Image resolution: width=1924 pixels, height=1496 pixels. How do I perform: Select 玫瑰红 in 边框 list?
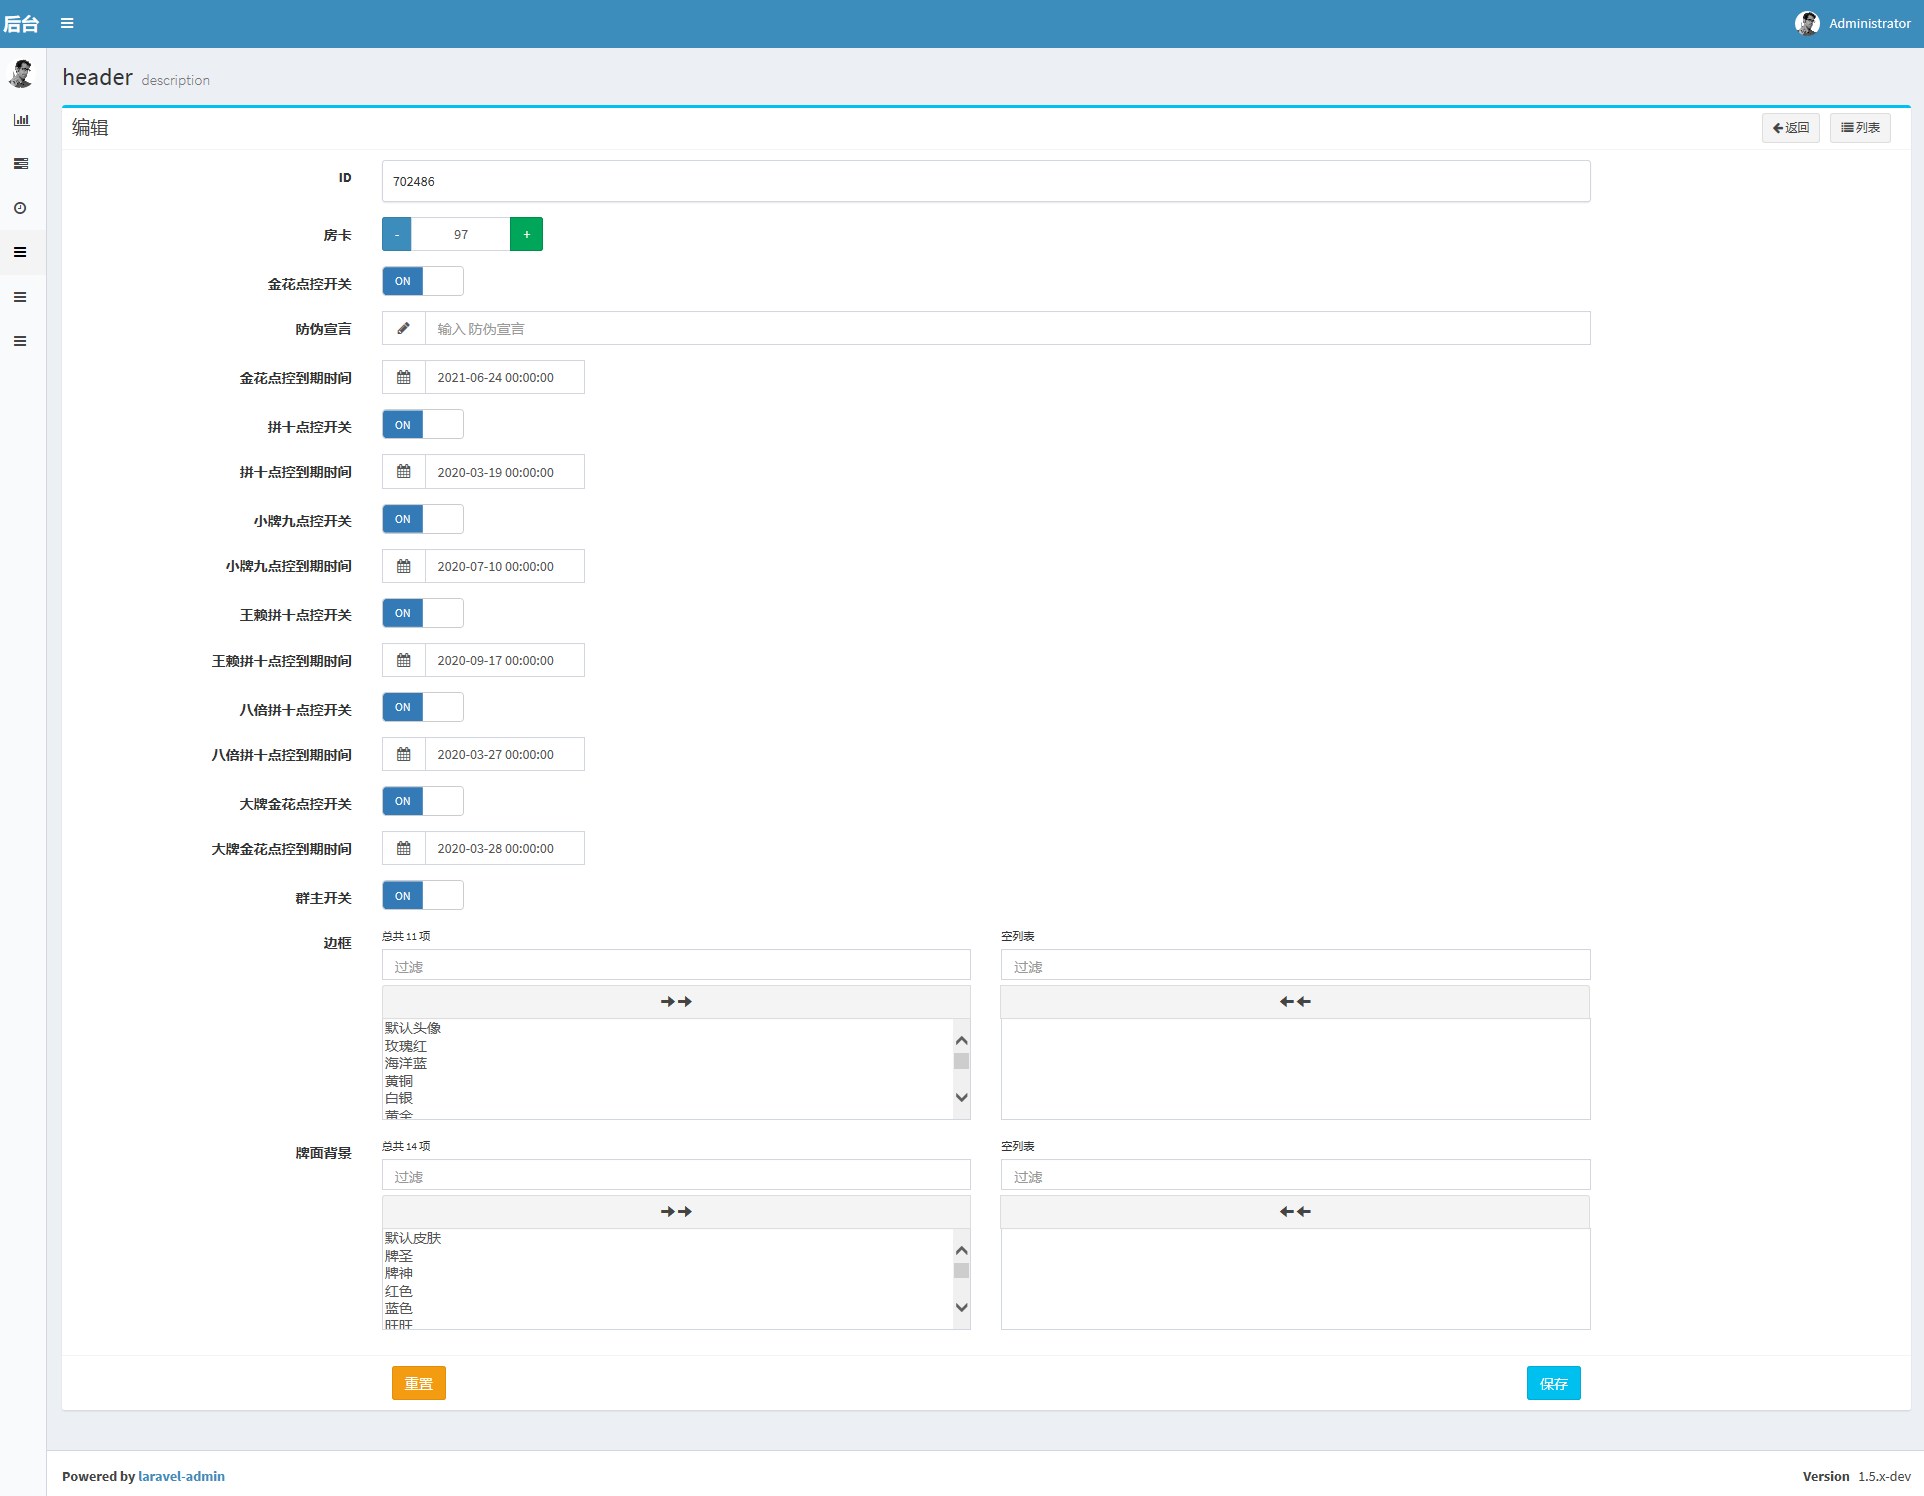pyautogui.click(x=668, y=1046)
